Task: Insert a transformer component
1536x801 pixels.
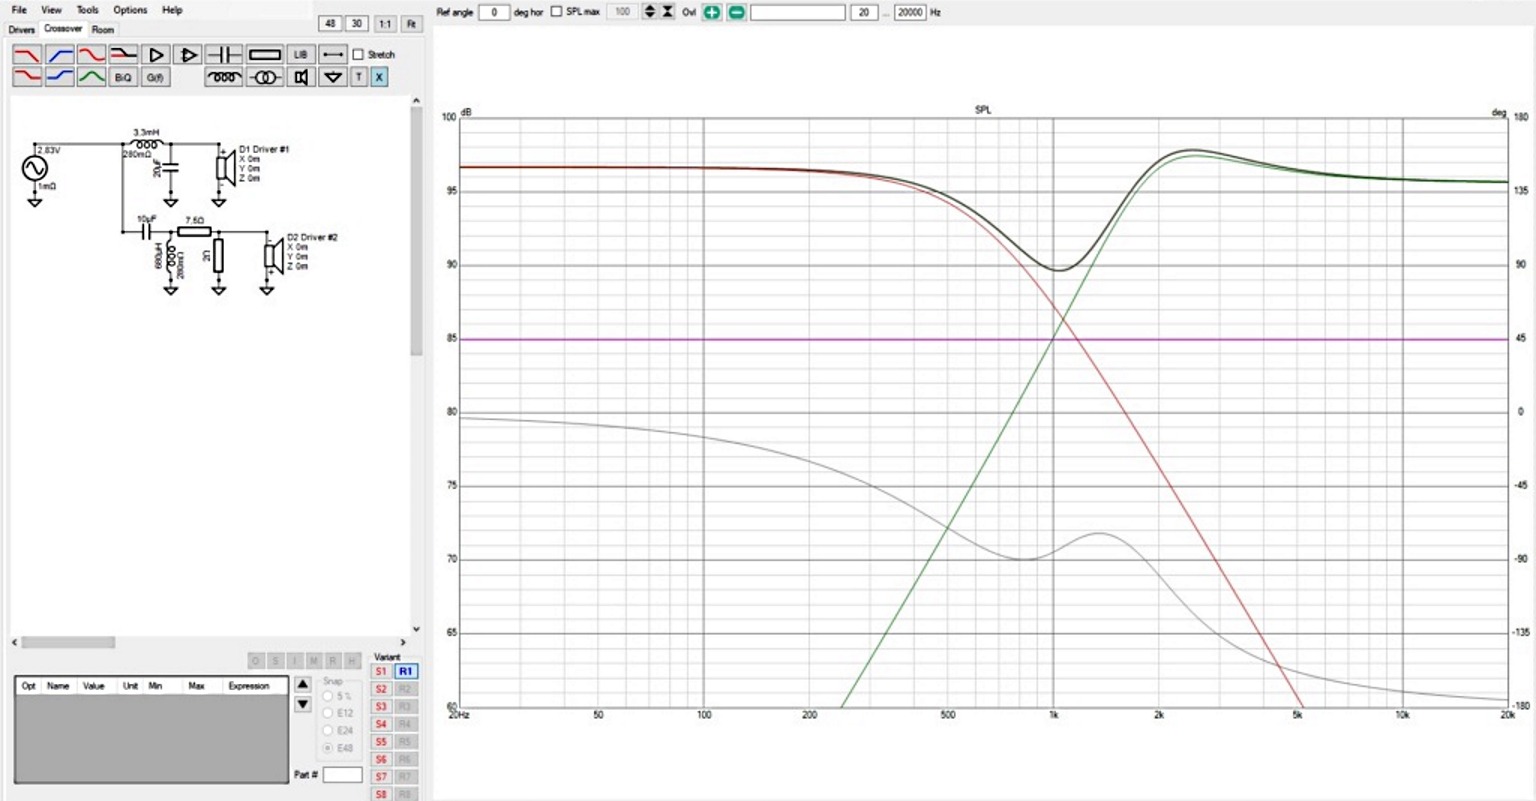Action: [265, 77]
